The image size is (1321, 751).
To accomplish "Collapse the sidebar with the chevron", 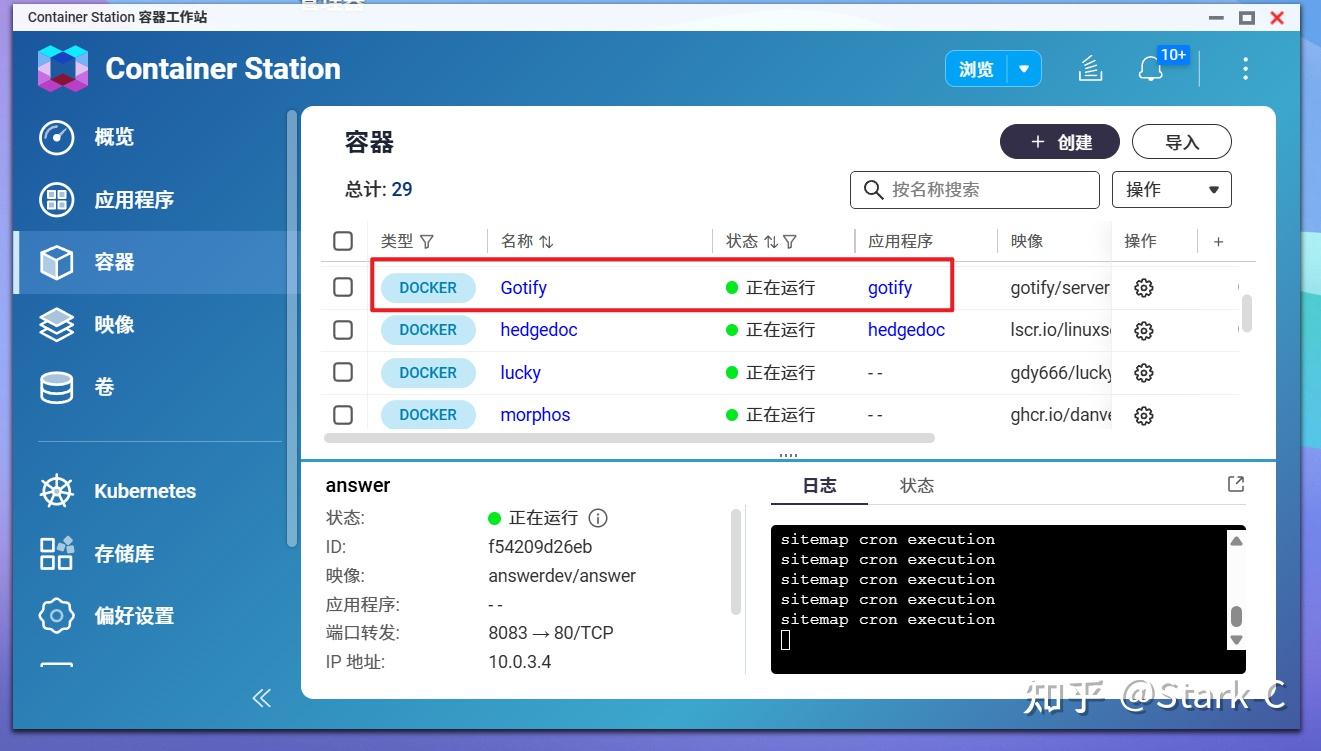I will tap(261, 698).
